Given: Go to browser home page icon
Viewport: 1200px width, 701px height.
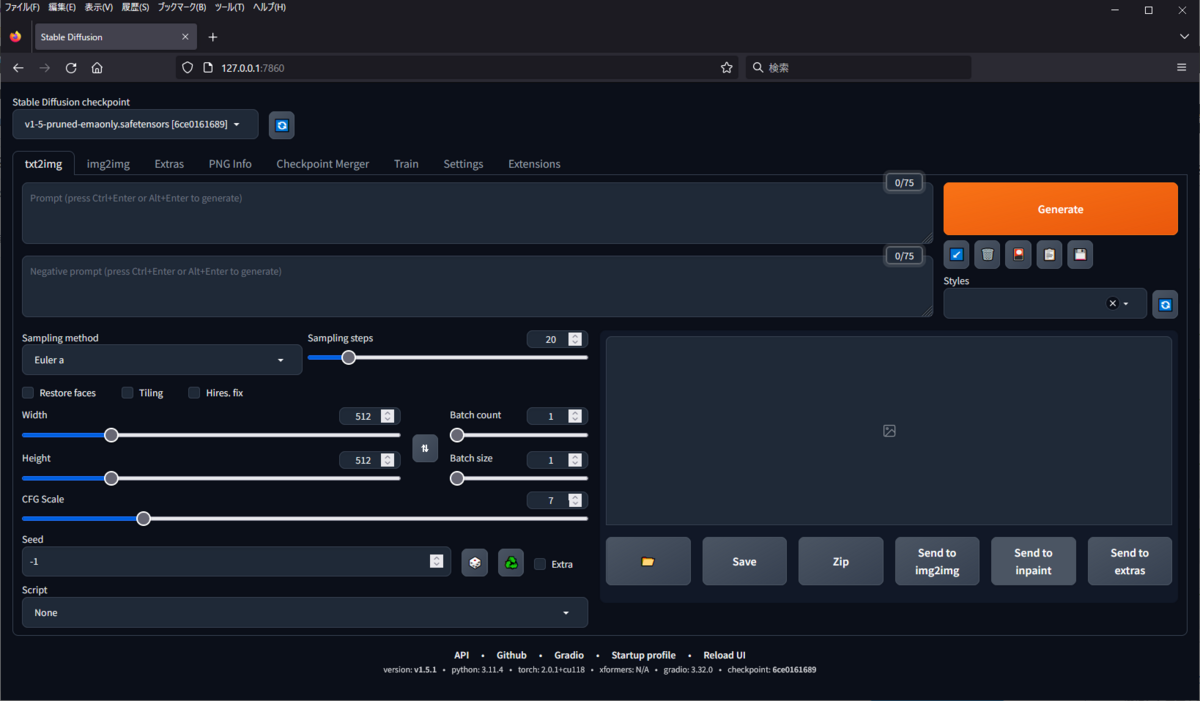Looking at the screenshot, I should [97, 68].
